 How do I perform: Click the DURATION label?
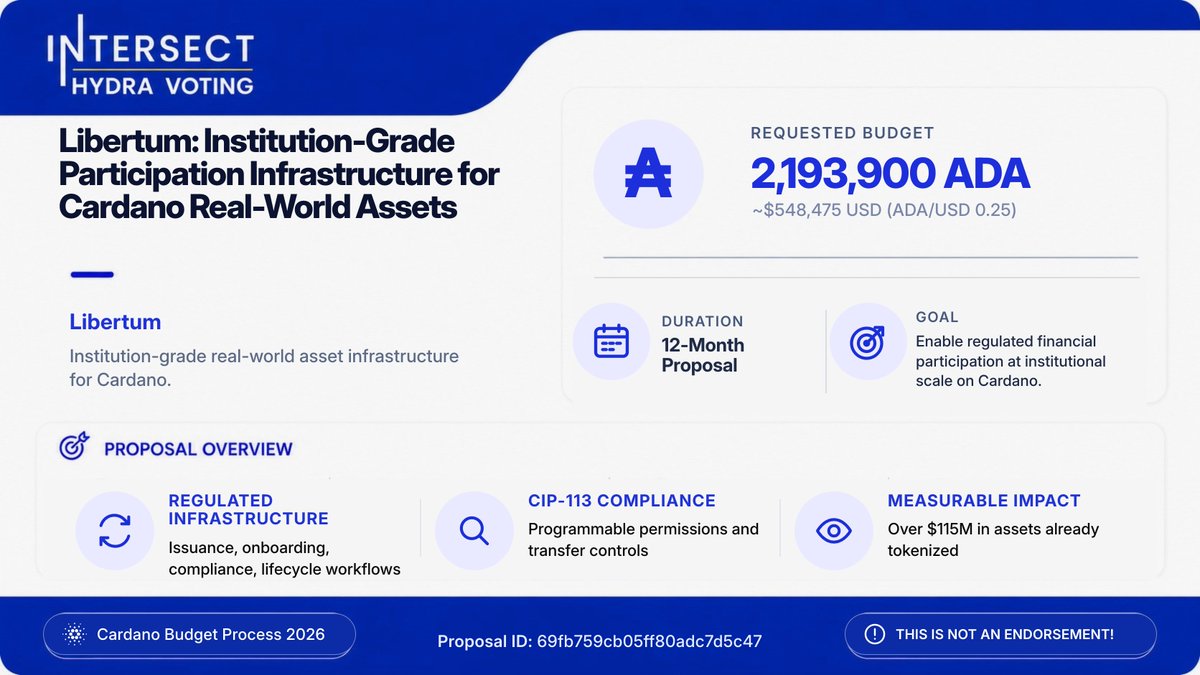pos(702,322)
